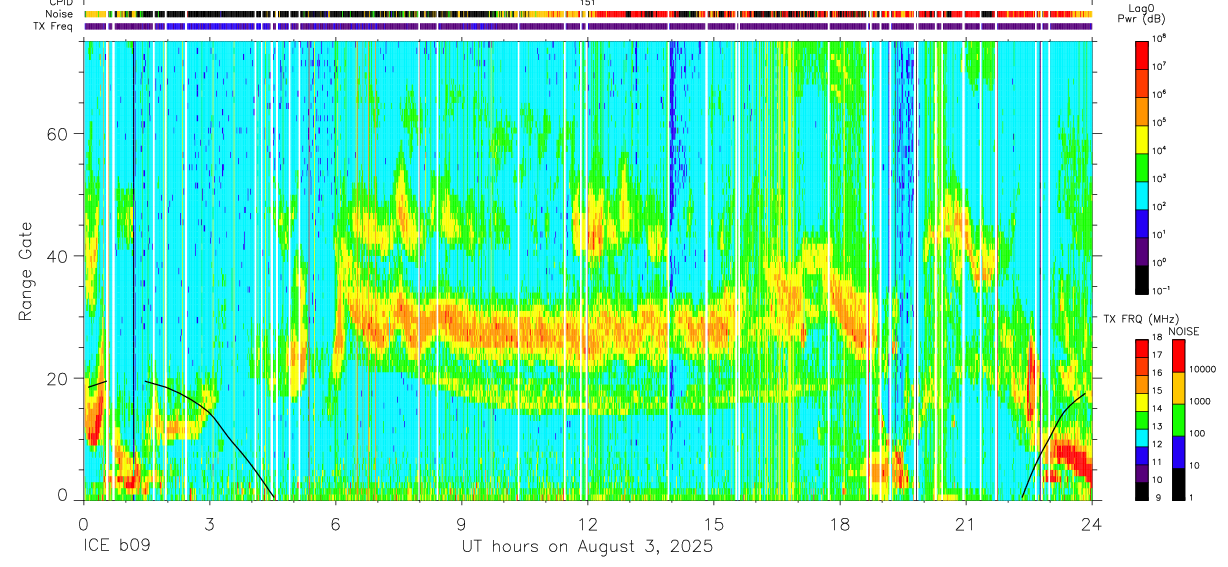Click the UT hours axis tick '21'
1228x567 pixels.
pos(965,523)
